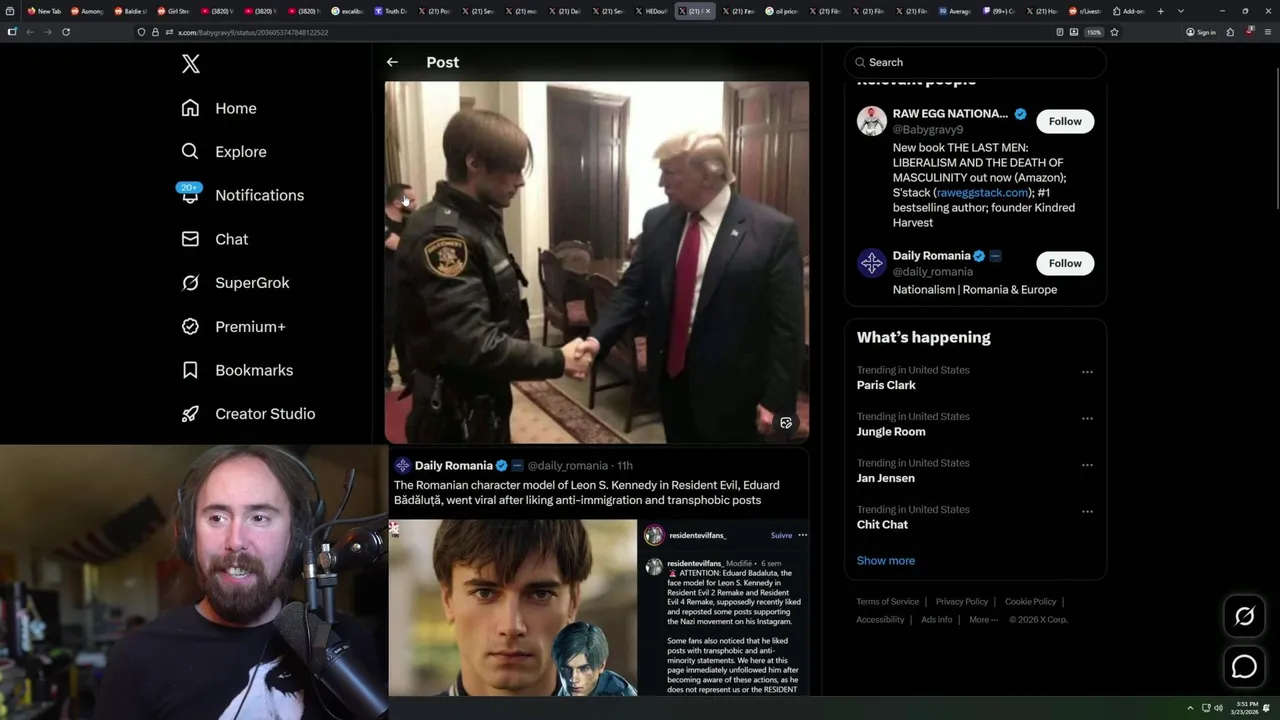Open Home from sidebar
Screen dimensions: 1280x720
tap(219, 108)
